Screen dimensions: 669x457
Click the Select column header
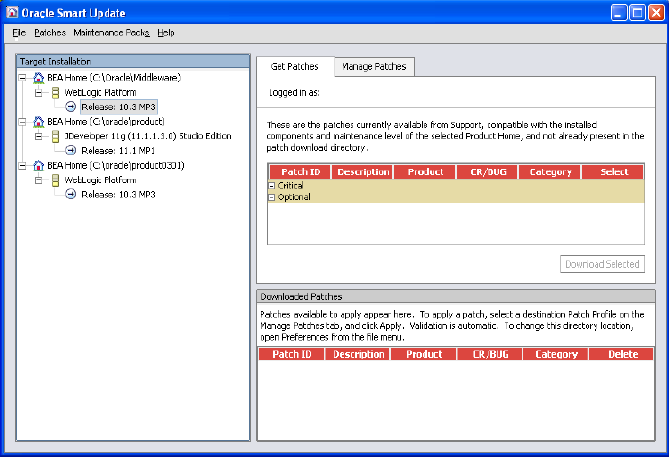click(613, 172)
